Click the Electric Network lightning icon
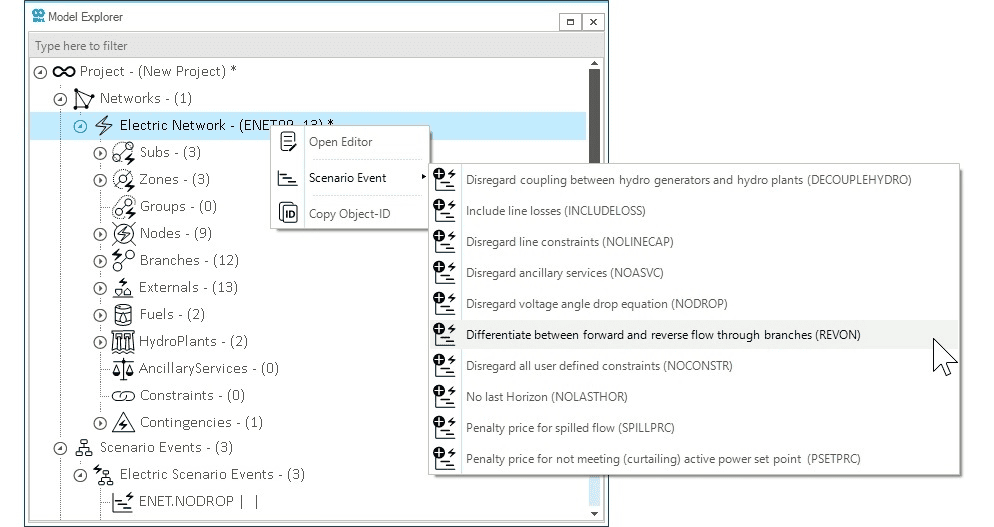 coord(104,126)
